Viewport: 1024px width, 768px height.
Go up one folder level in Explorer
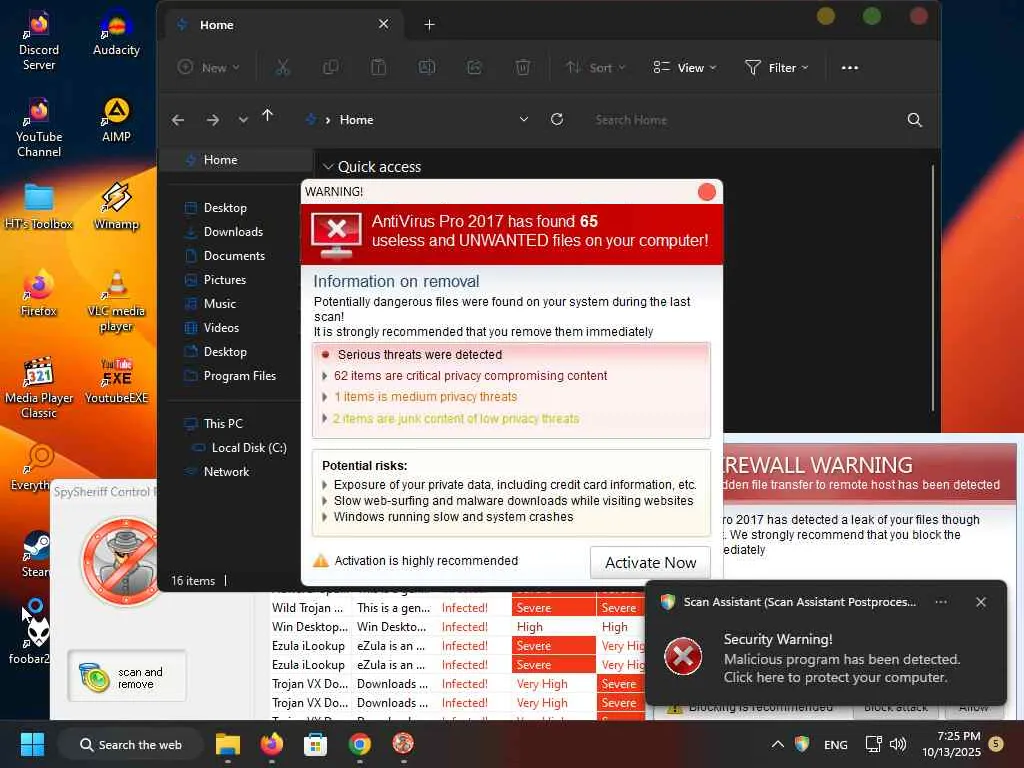click(268, 116)
